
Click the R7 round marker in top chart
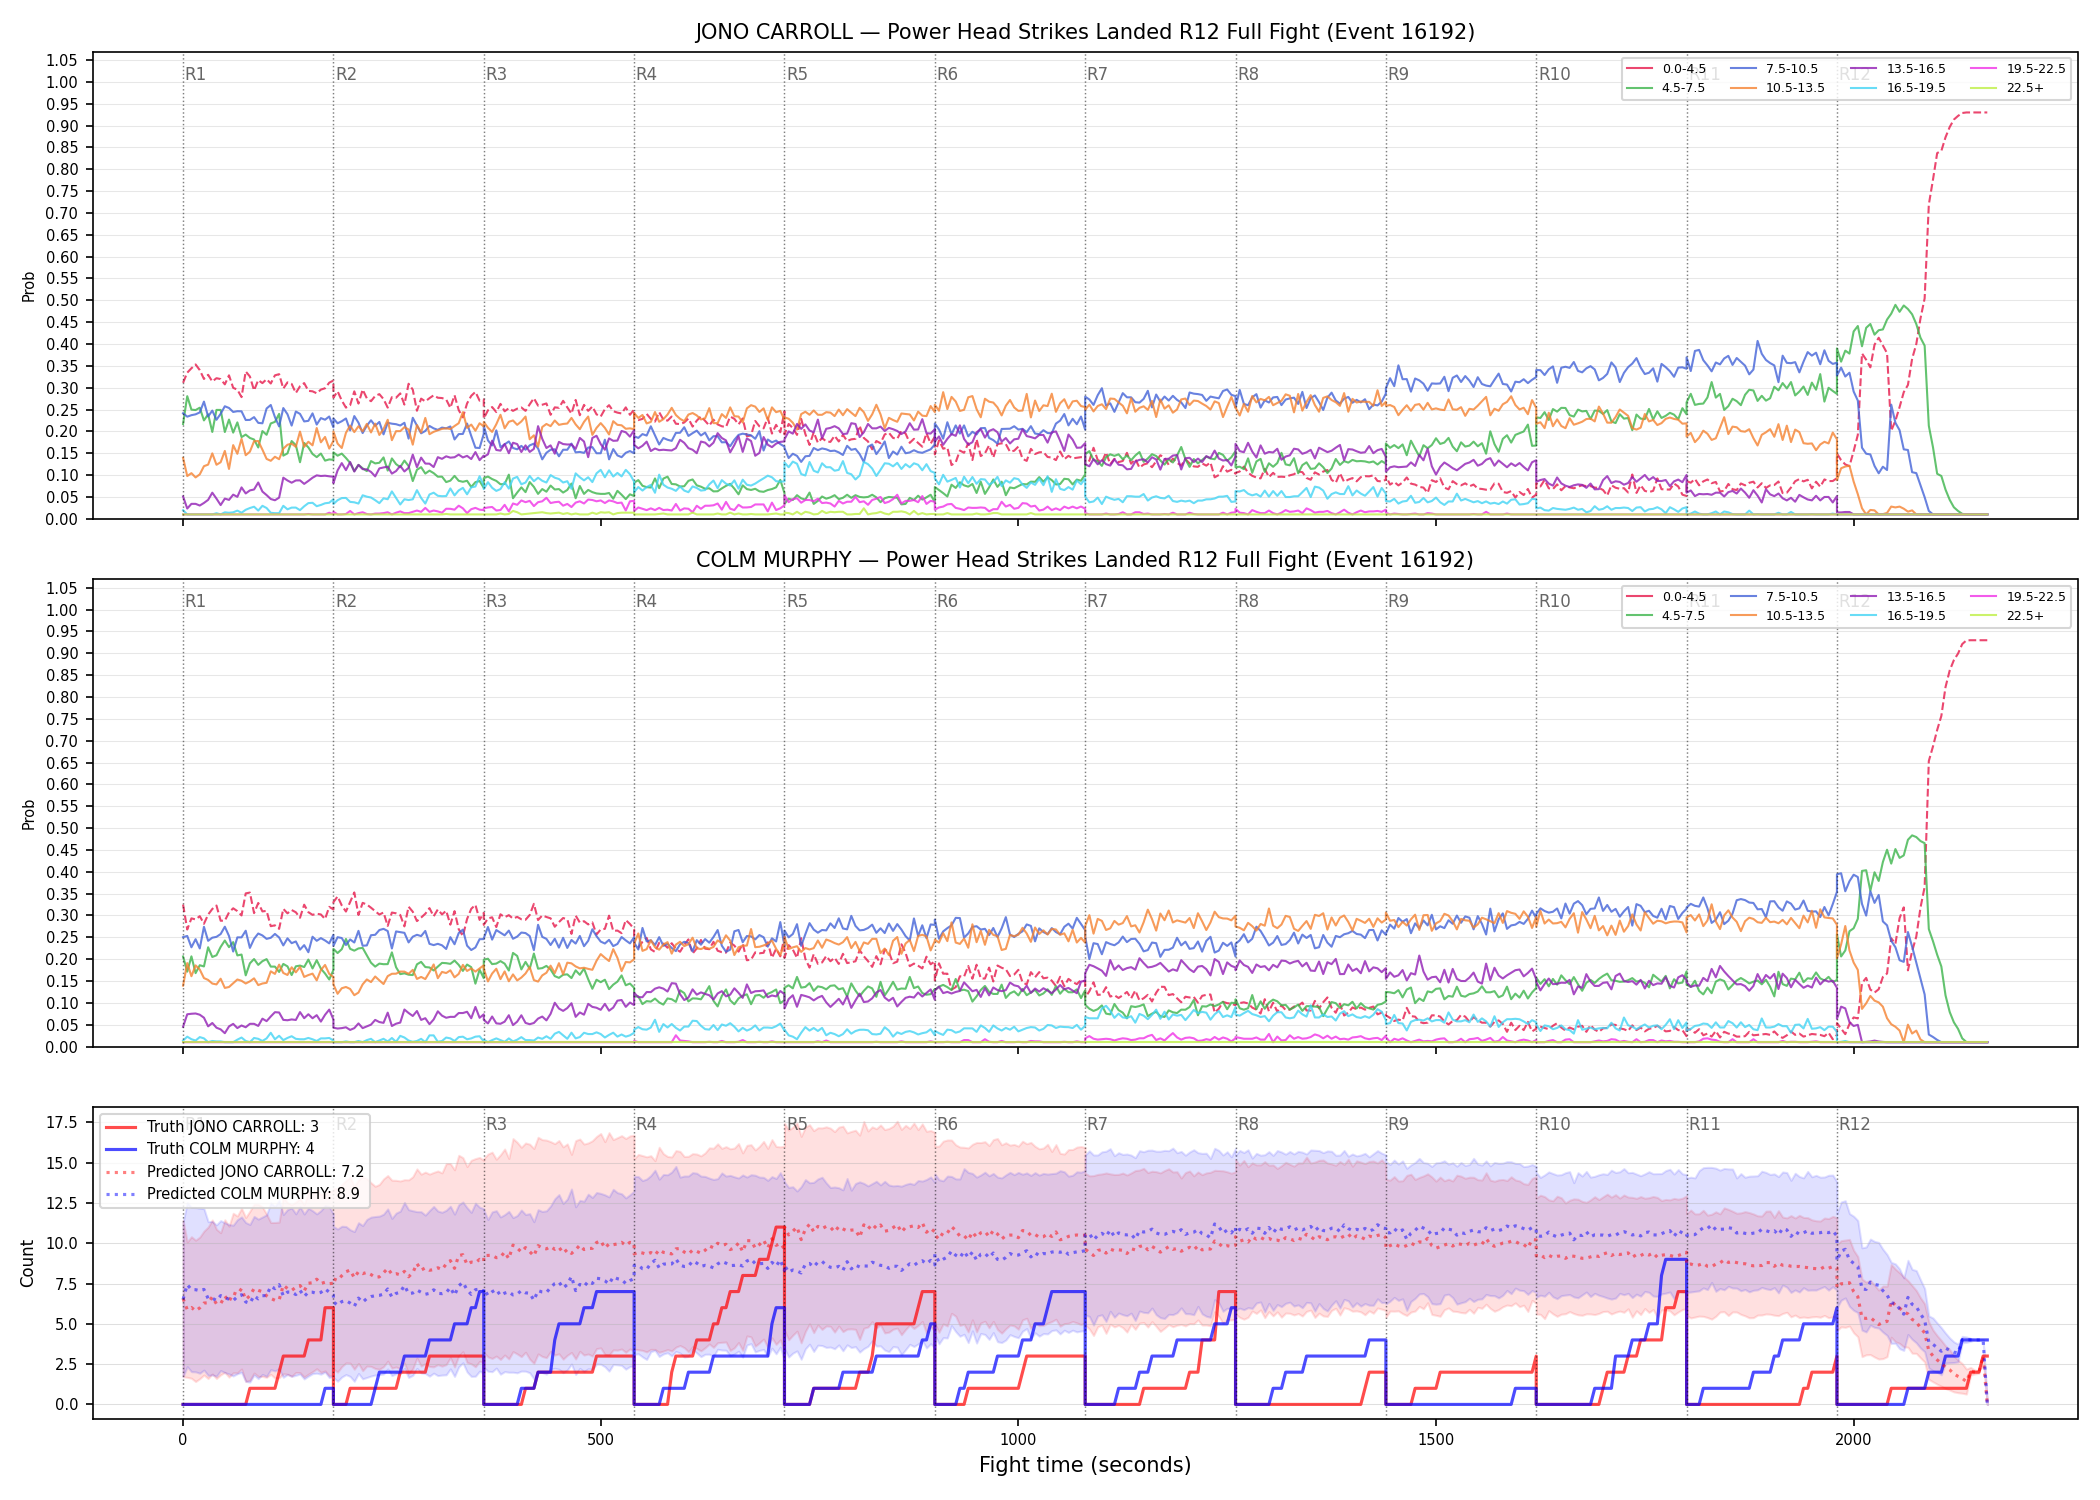click(1097, 74)
